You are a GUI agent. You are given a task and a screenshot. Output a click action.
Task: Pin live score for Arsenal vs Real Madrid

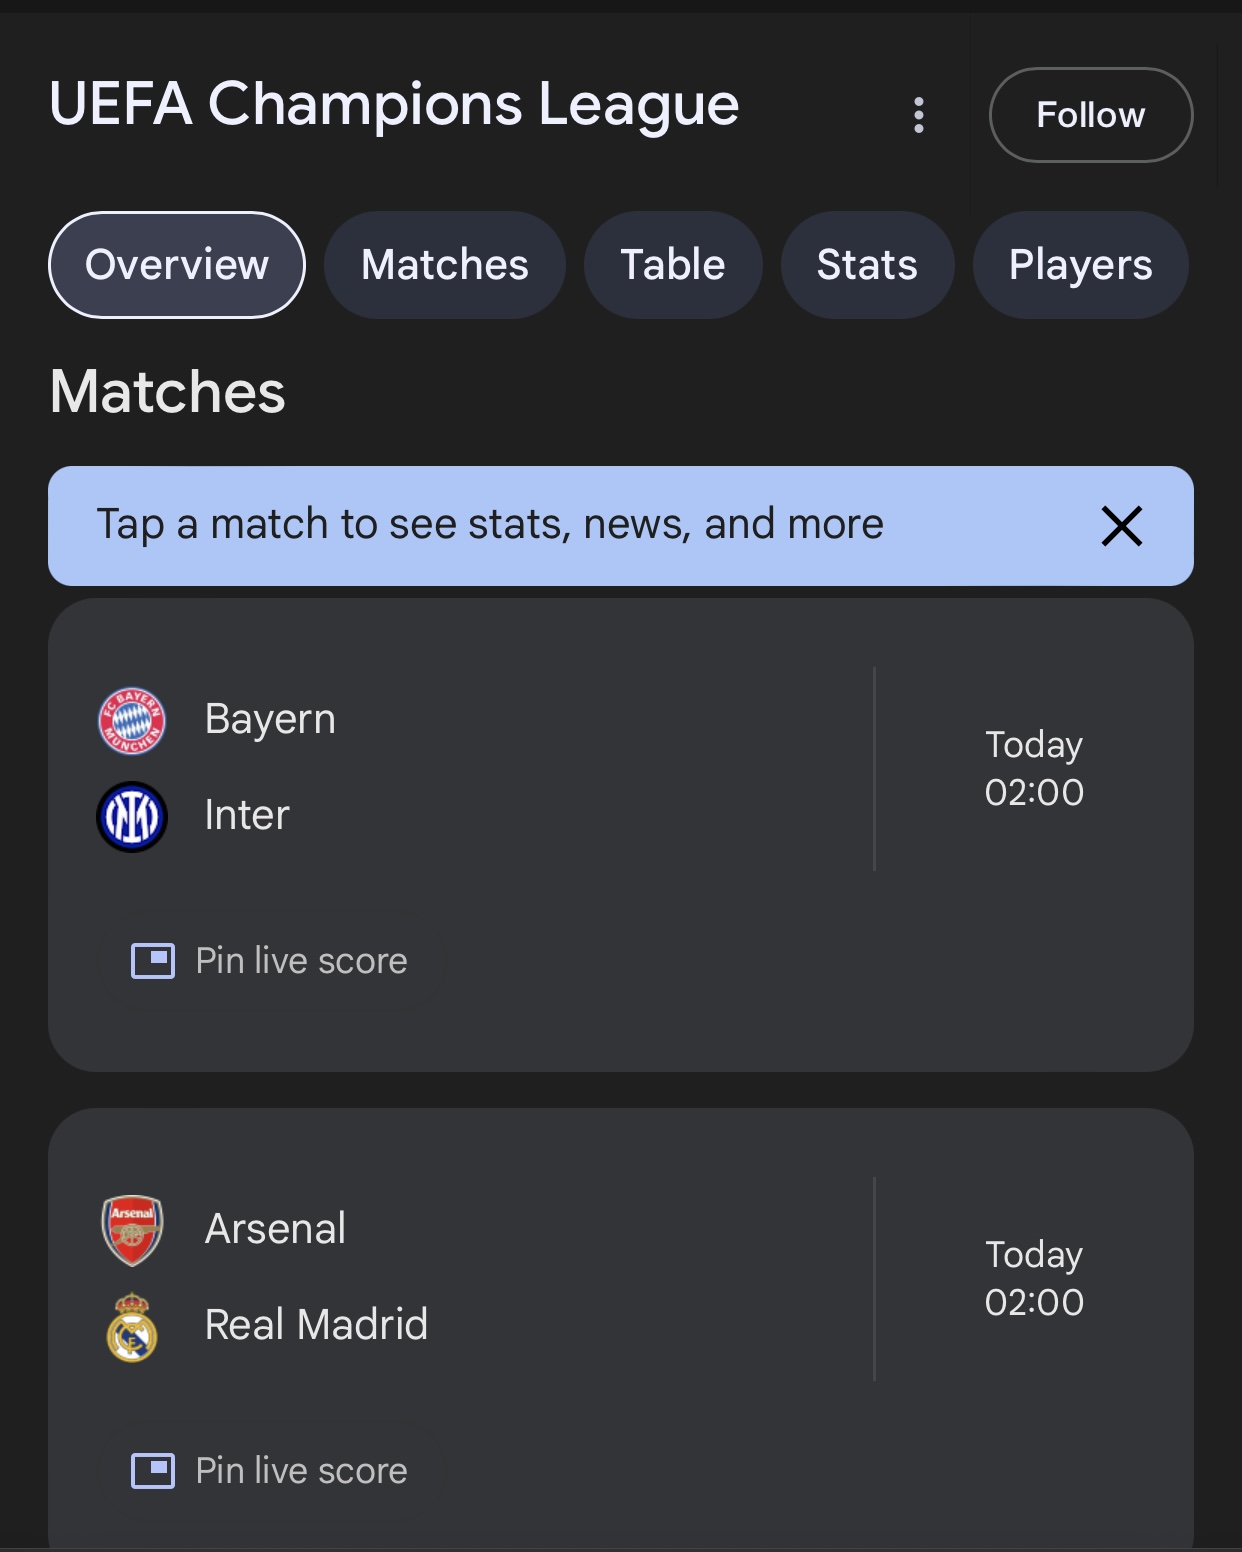pyautogui.click(x=270, y=1471)
